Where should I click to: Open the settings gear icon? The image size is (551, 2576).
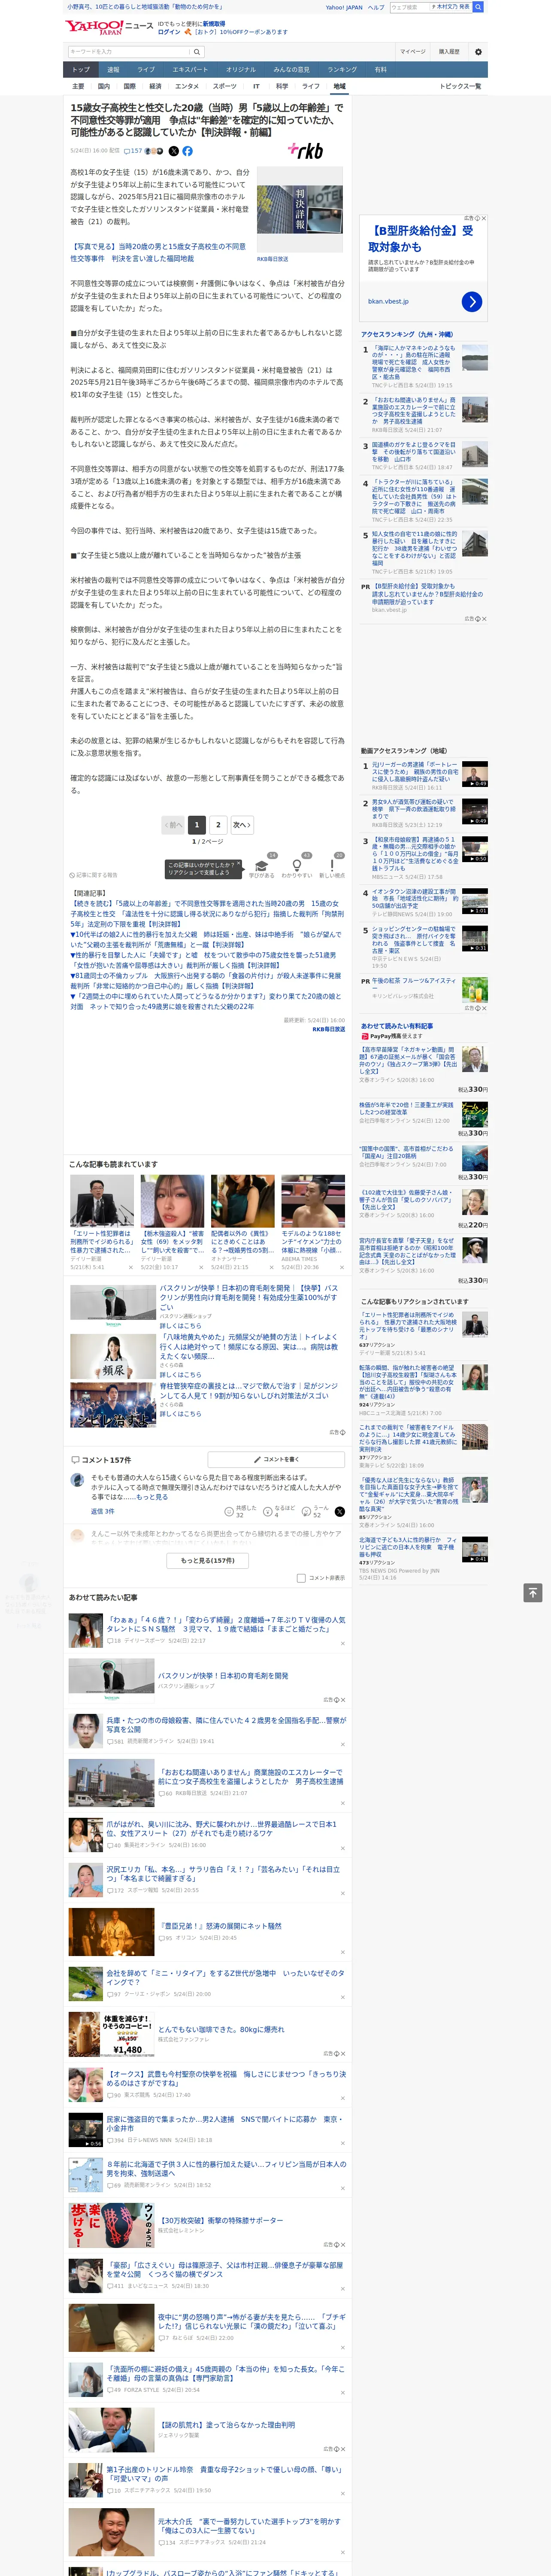click(478, 52)
